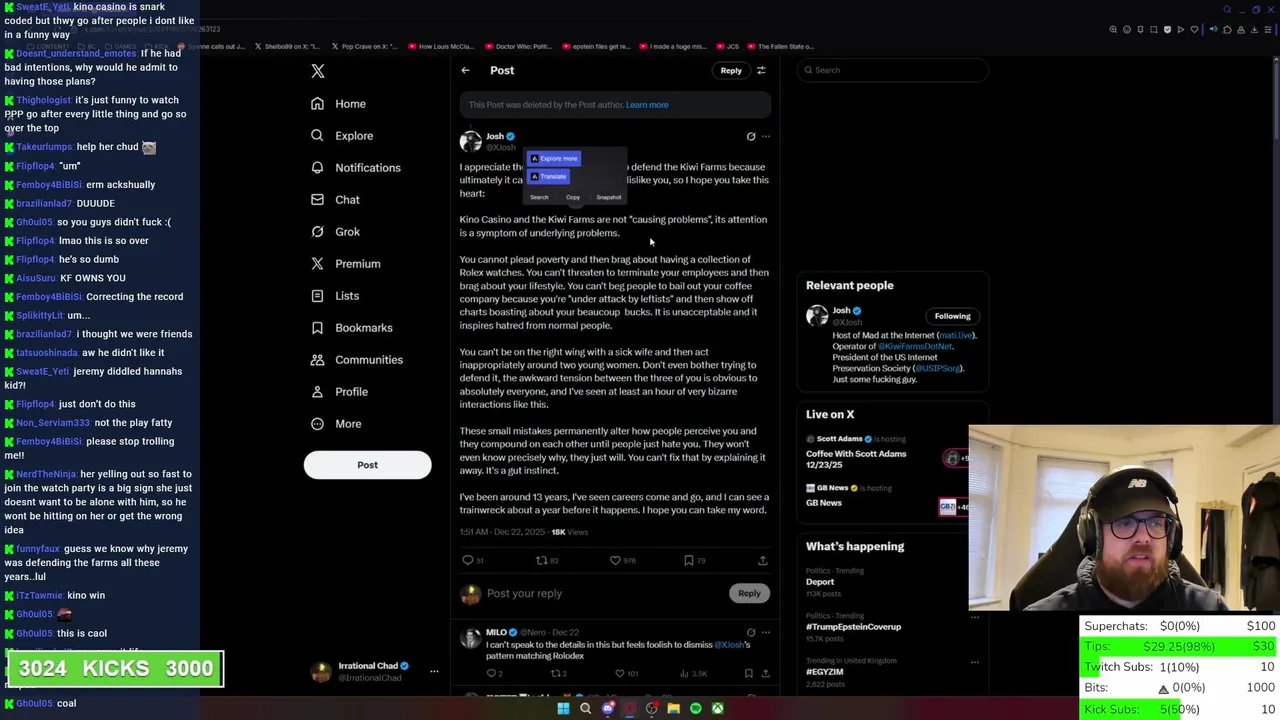1280x720 pixels.
Task: Click the reply icon with 51 replies
Action: (x=473, y=561)
